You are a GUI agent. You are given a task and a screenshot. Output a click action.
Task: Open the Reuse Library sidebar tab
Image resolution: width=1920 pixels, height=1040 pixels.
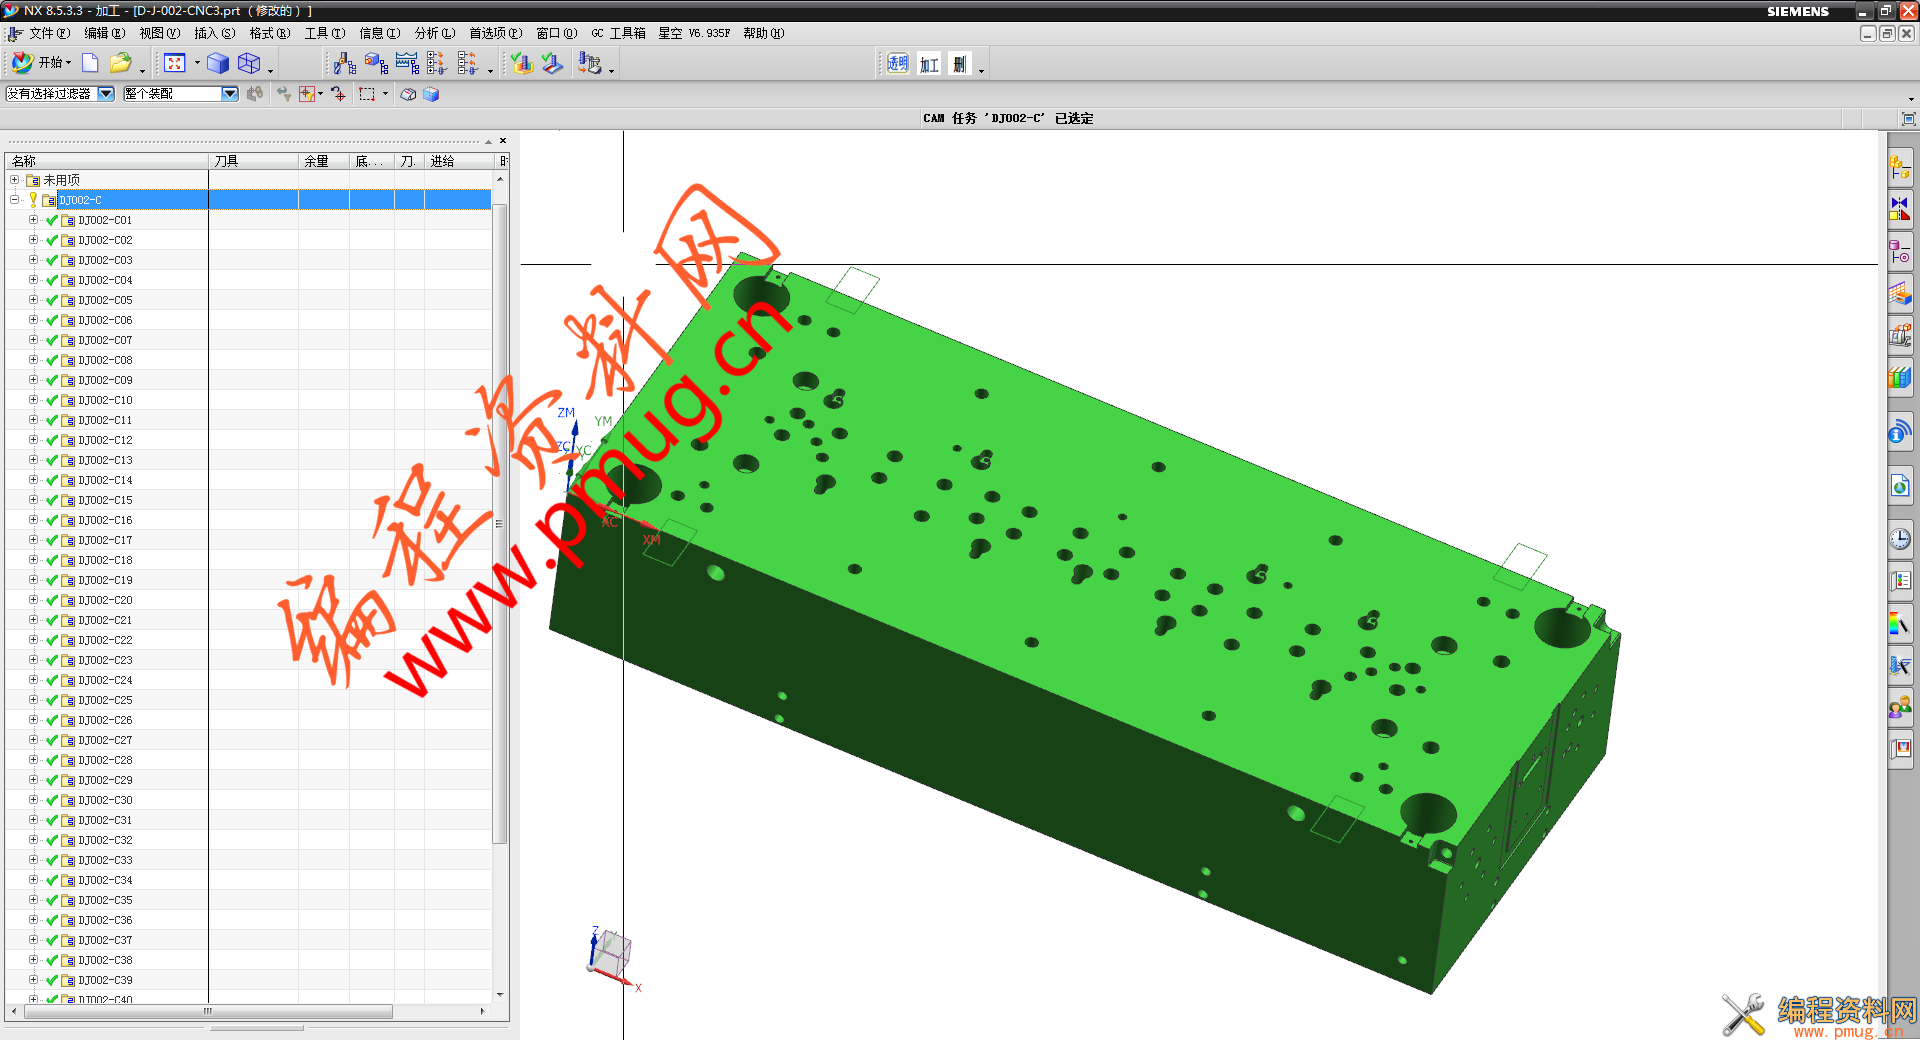point(1900,336)
